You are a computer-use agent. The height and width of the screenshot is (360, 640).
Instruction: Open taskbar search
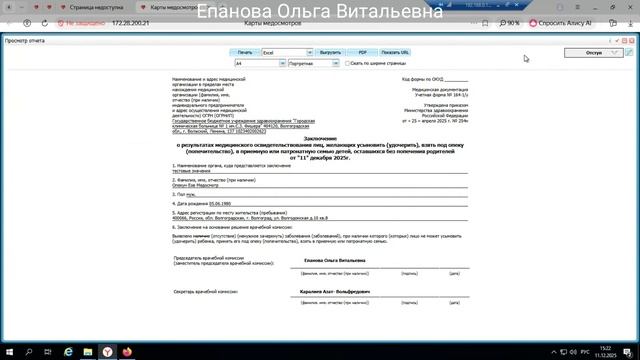coord(29,352)
